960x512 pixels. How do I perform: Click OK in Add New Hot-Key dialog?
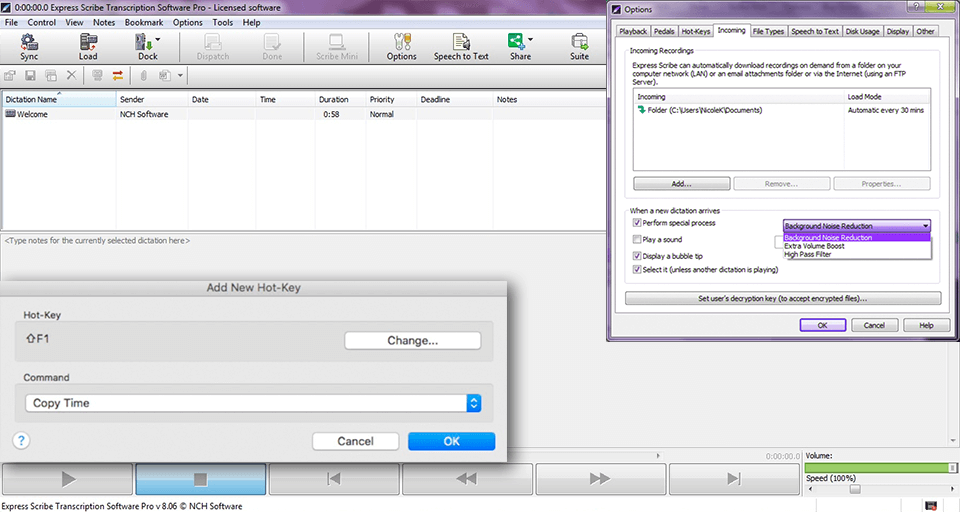tap(451, 441)
